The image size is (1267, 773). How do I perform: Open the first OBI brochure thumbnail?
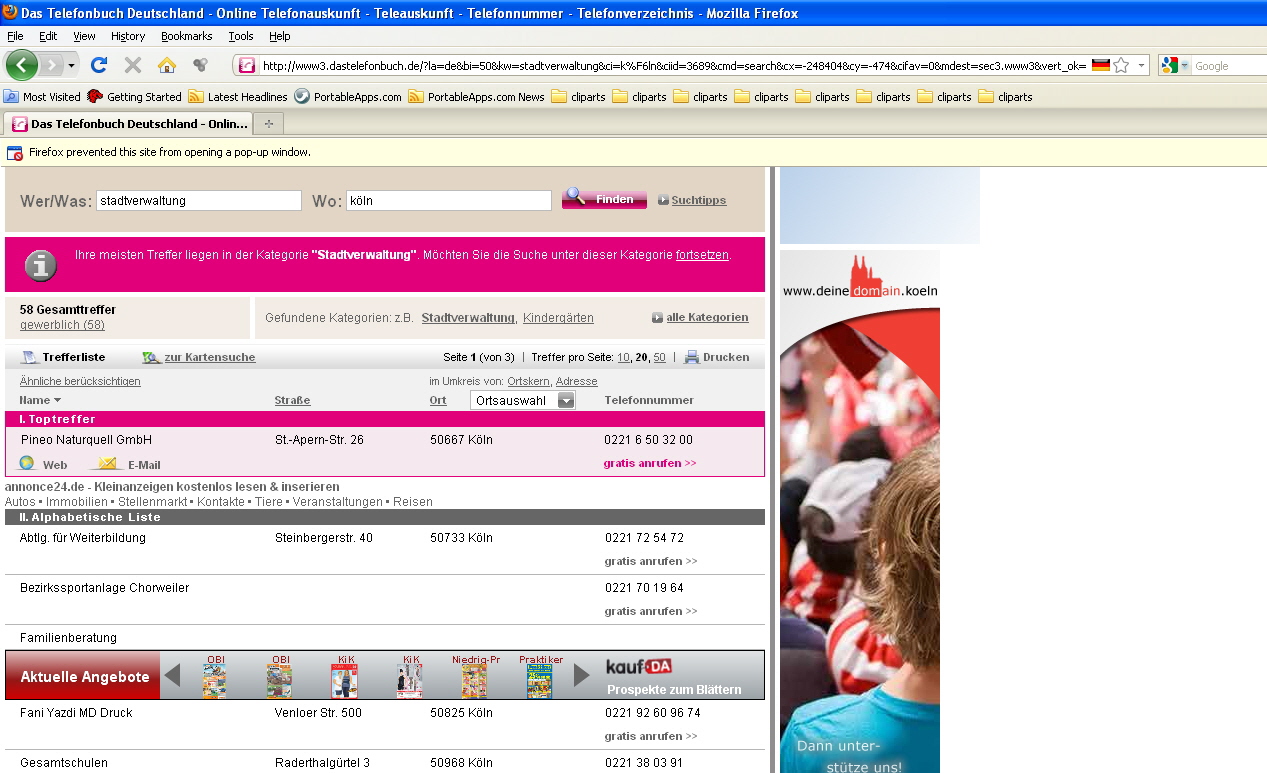point(214,681)
